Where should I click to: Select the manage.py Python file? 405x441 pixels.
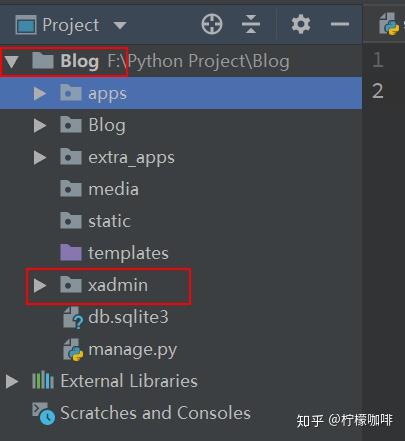[120, 350]
